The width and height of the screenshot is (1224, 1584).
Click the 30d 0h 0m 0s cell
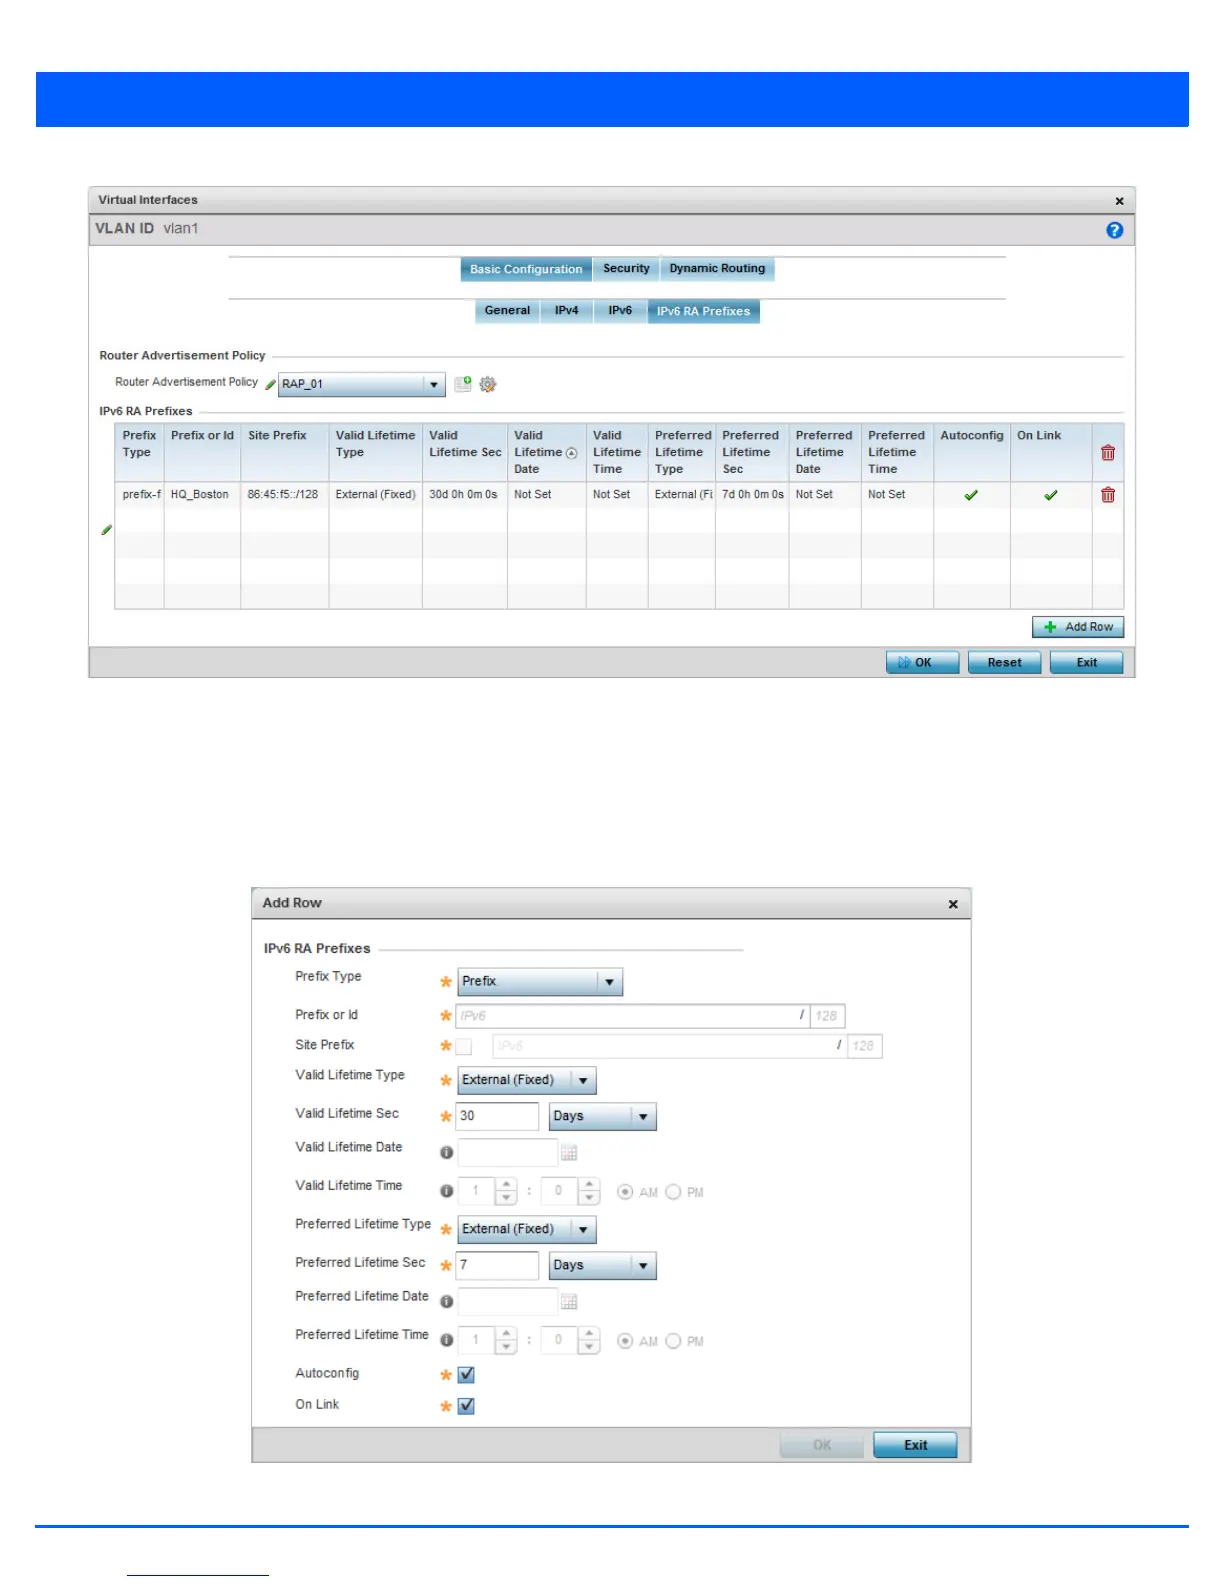[465, 495]
